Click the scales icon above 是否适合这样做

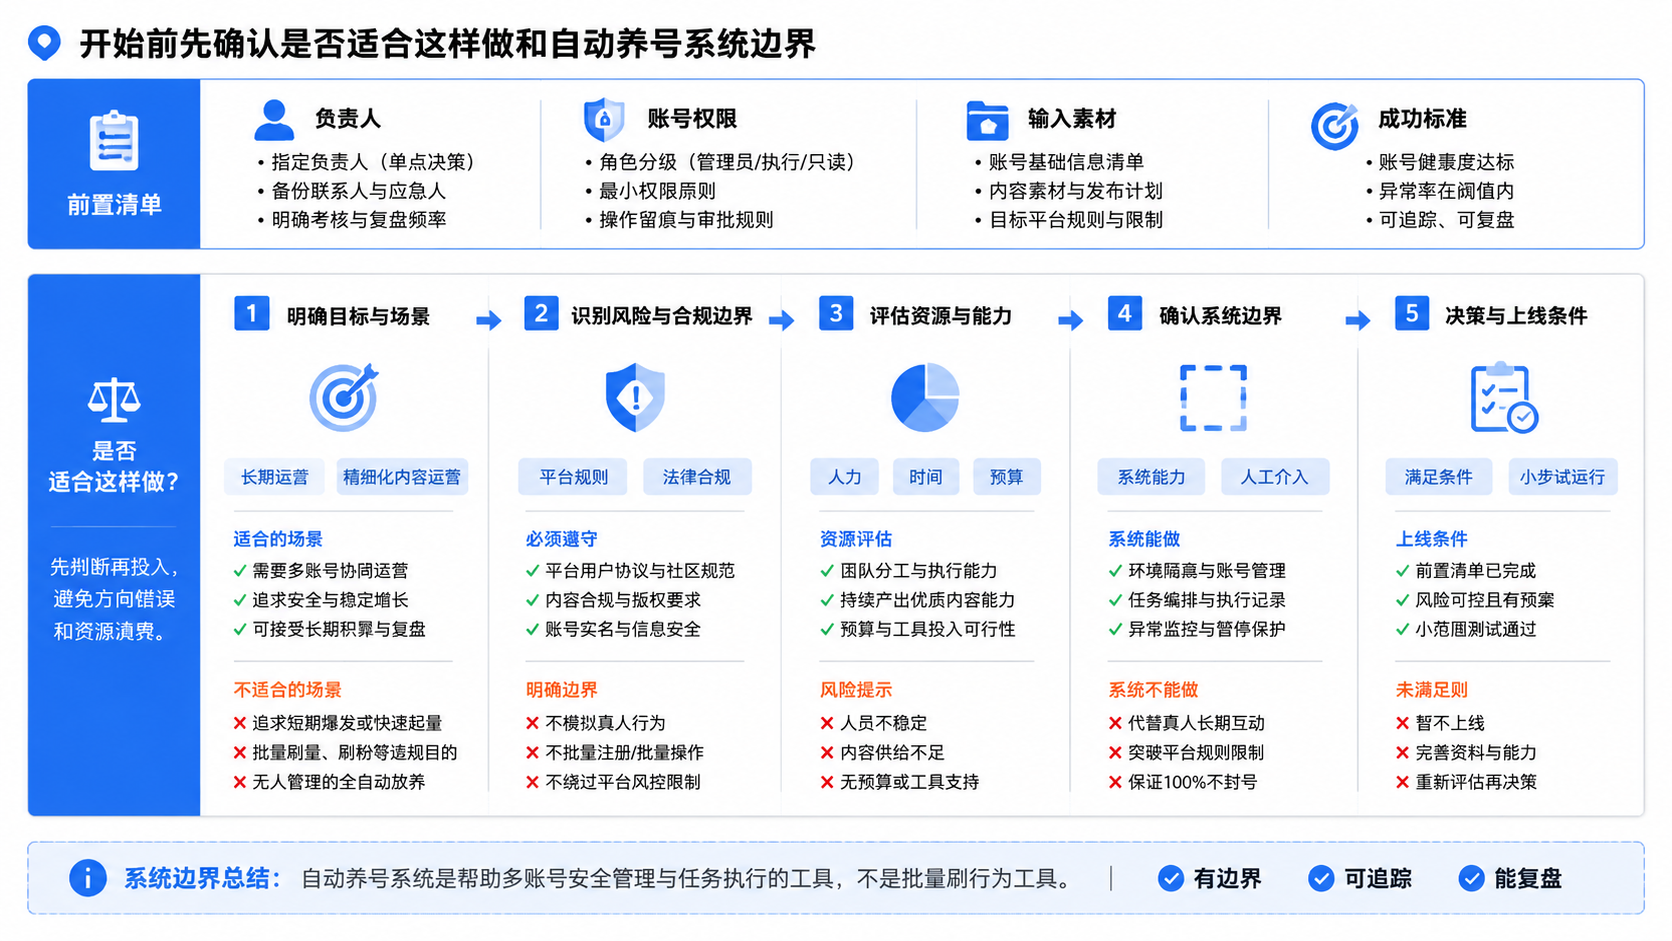[x=114, y=400]
